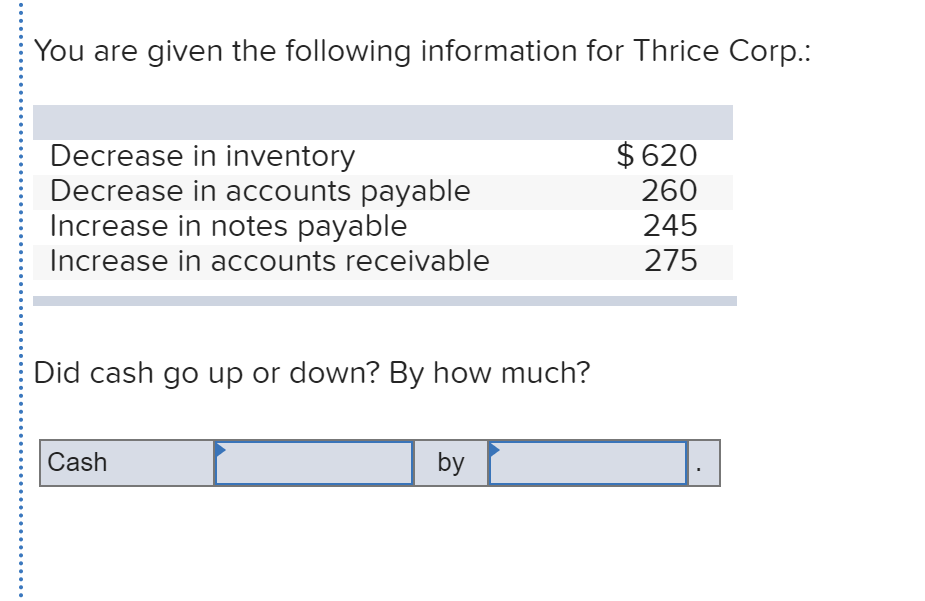This screenshot has height=601, width=925.
Task: Click the shaded header row of the table
Action: [385, 122]
